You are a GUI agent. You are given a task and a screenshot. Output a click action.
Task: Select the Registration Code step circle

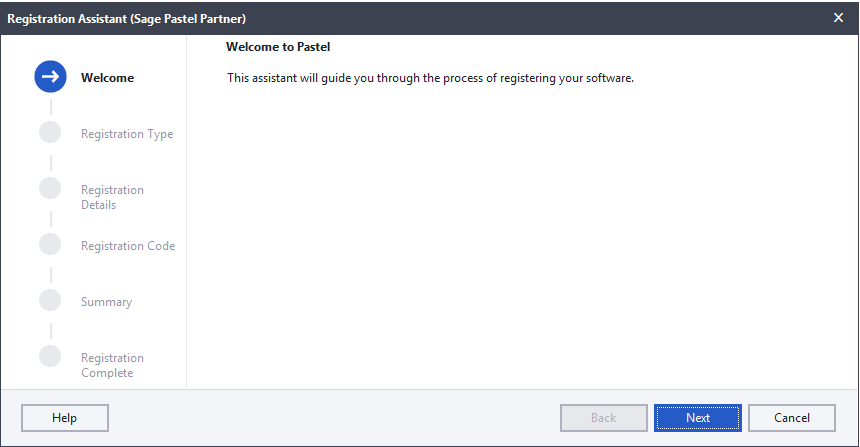(x=50, y=244)
